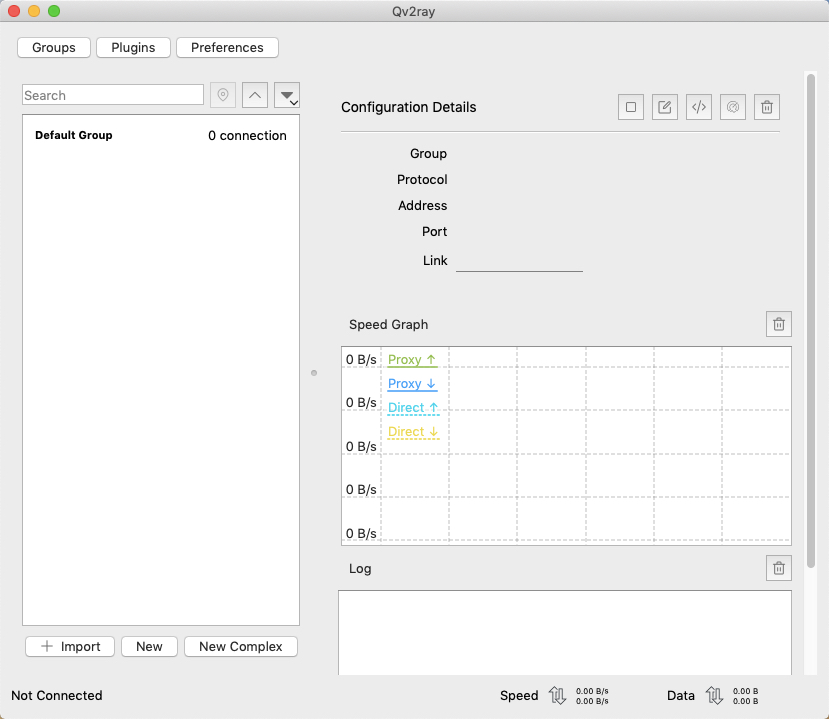Clear the Log with its trash icon
This screenshot has height=719, width=829.
(x=779, y=568)
